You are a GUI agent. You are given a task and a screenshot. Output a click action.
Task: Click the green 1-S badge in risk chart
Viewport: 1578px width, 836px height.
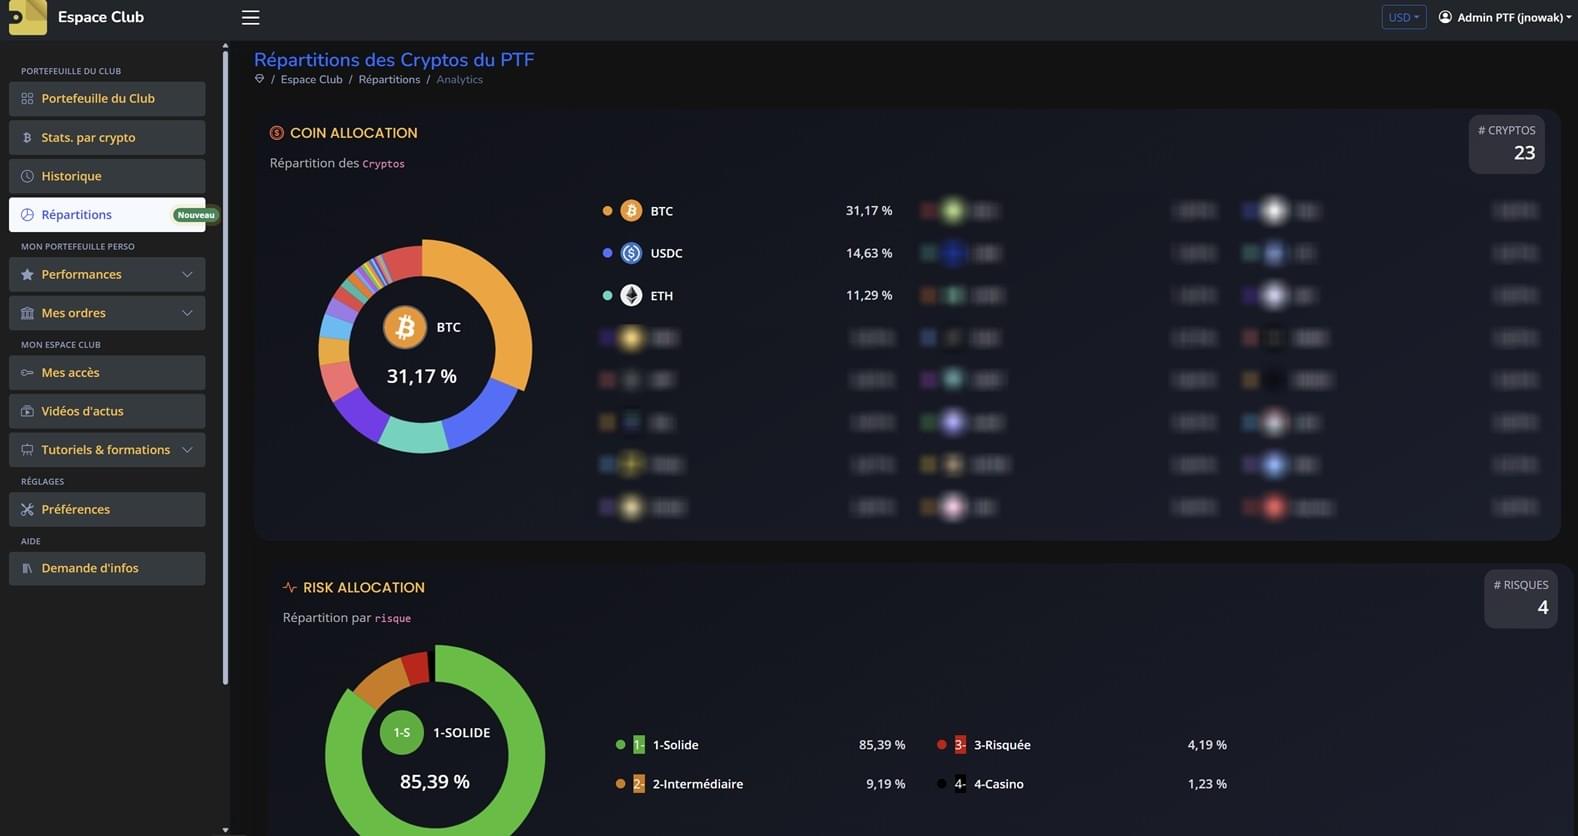click(401, 733)
